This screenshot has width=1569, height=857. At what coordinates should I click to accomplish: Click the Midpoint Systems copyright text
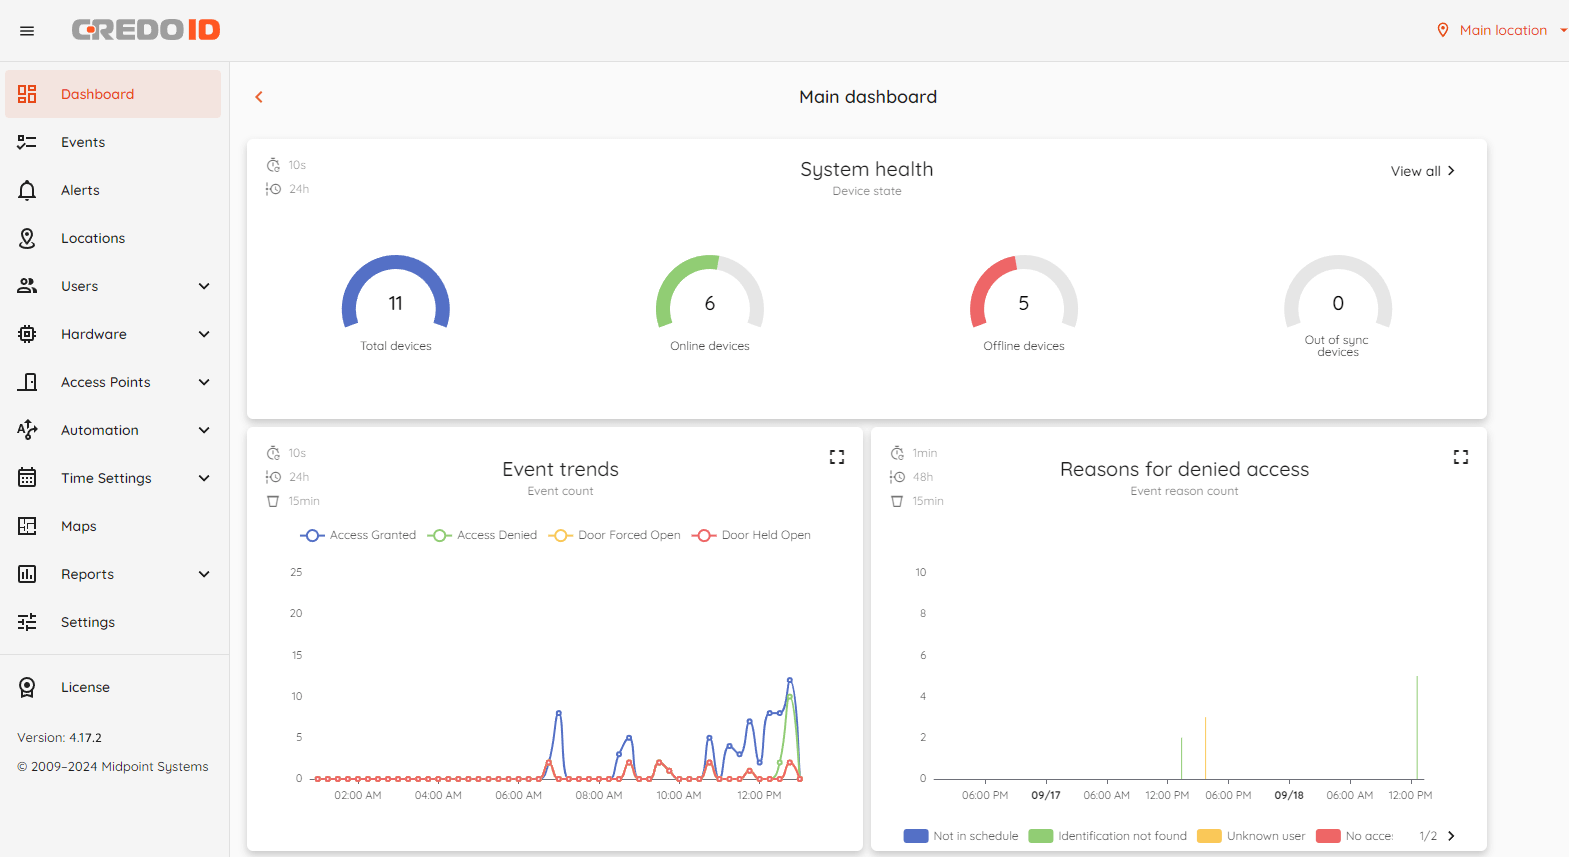113,767
